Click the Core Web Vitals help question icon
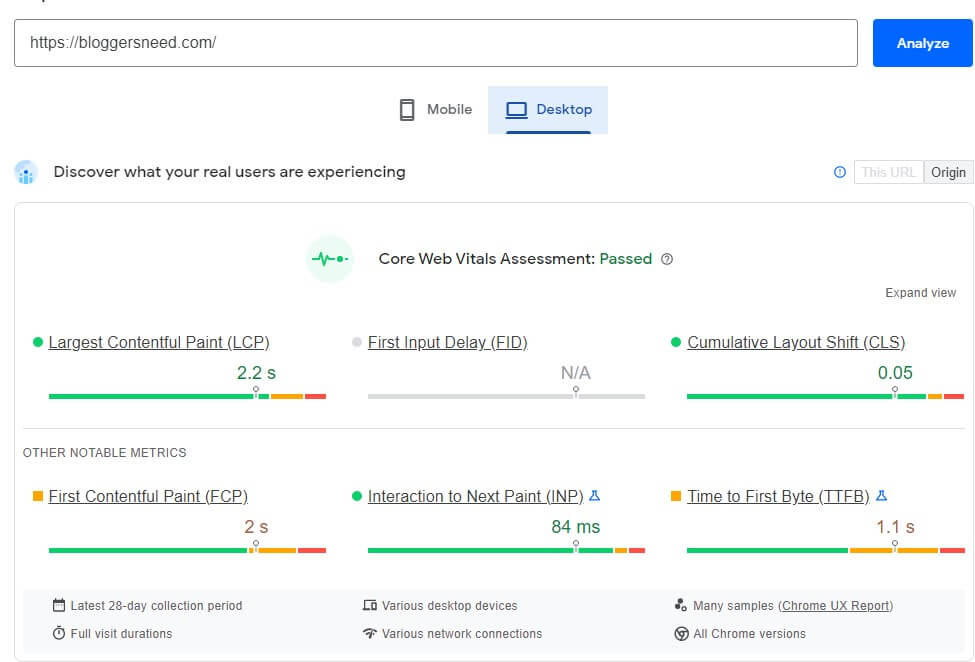 coord(667,259)
